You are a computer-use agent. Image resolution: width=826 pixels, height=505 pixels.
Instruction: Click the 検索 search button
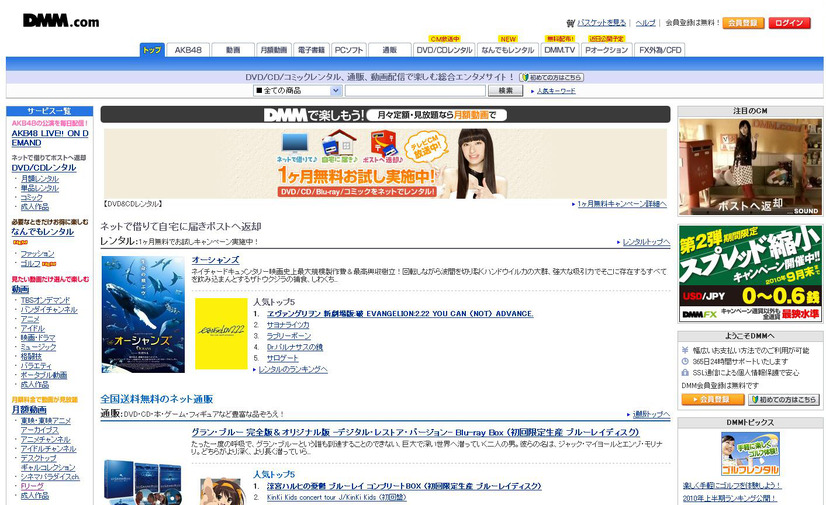(505, 91)
